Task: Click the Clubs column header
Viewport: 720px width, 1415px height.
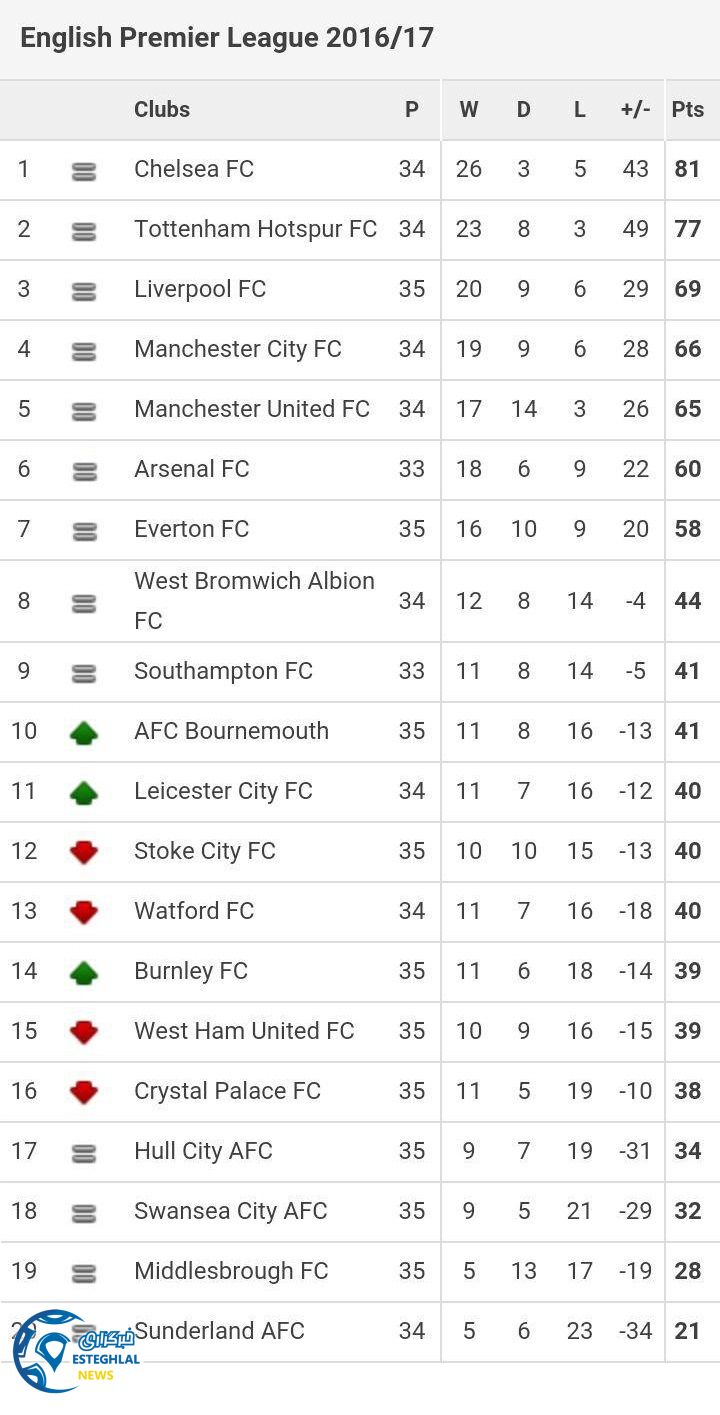Action: pos(162,110)
